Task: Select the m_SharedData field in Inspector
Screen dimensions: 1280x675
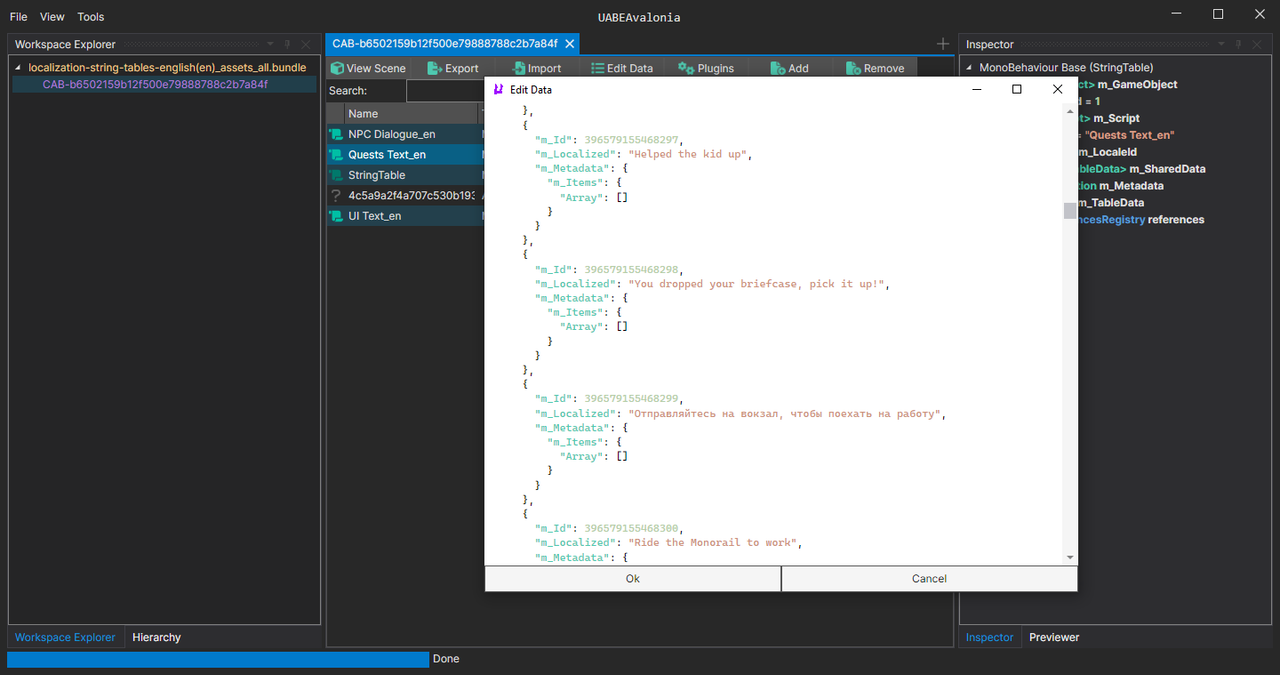Action: tap(1167, 169)
